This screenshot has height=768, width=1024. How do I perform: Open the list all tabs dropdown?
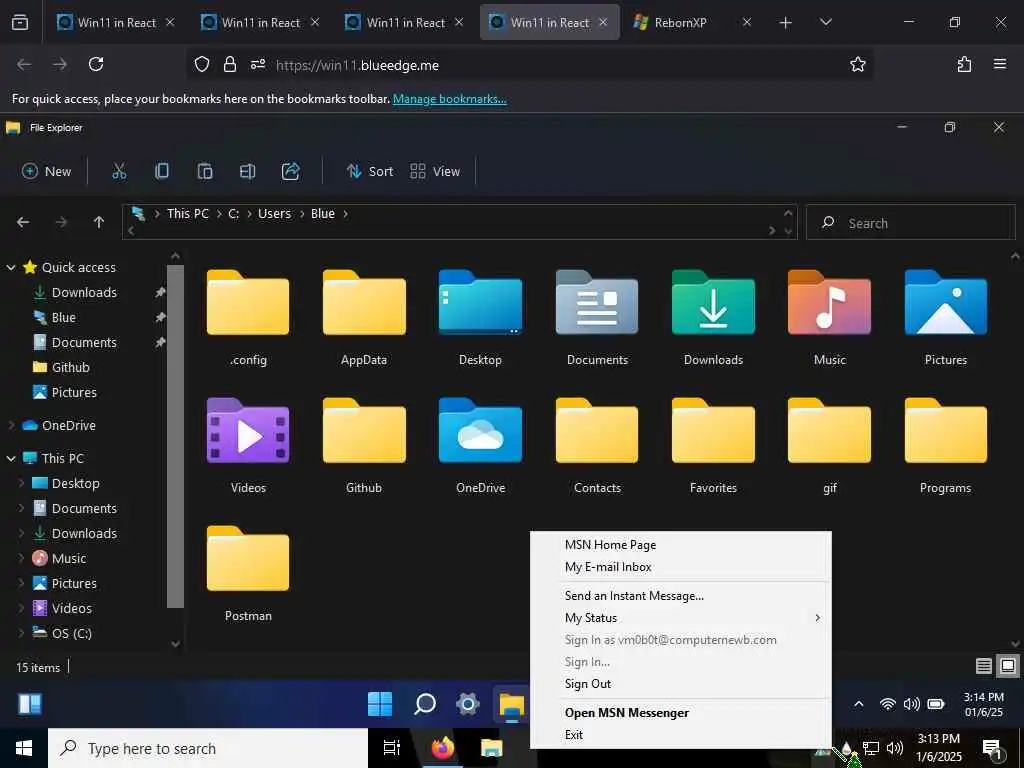[825, 22]
